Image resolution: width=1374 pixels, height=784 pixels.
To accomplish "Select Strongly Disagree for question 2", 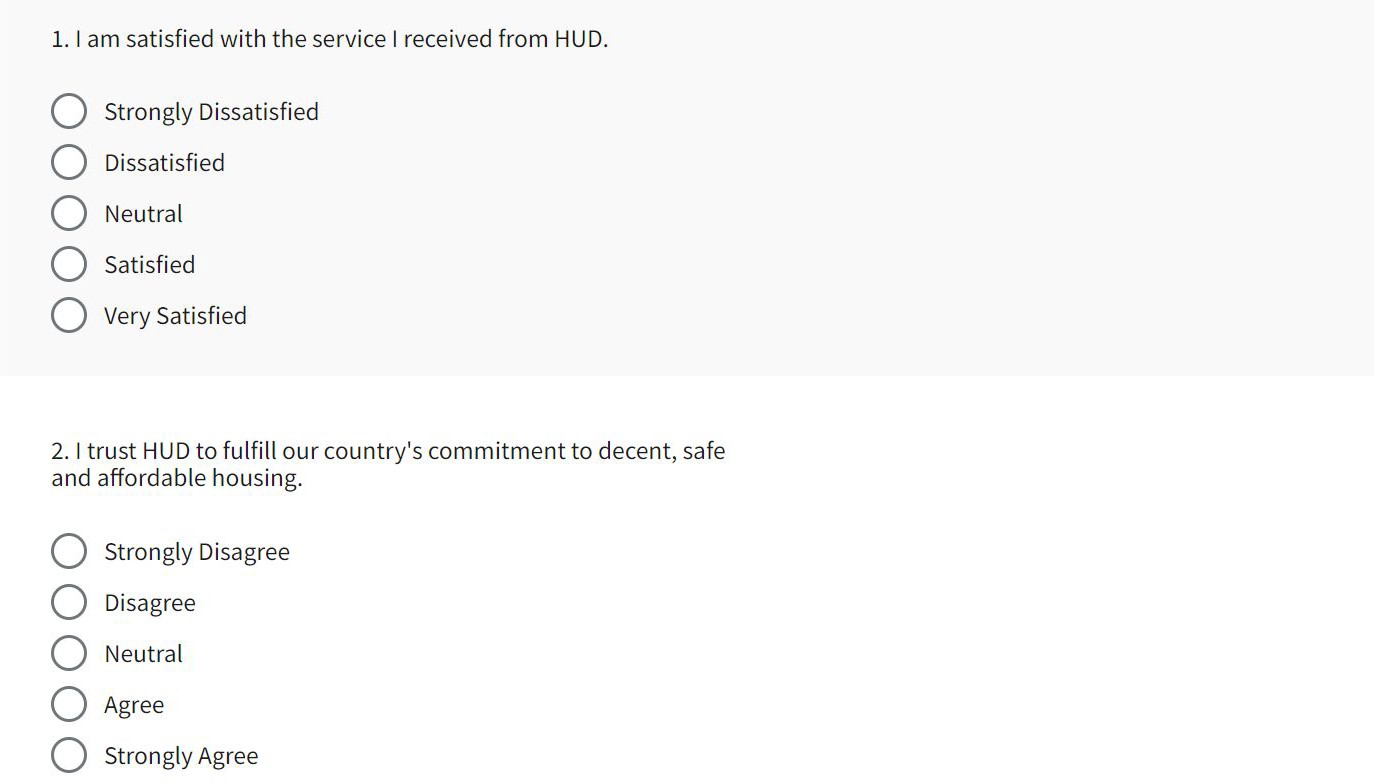I will [x=68, y=552].
